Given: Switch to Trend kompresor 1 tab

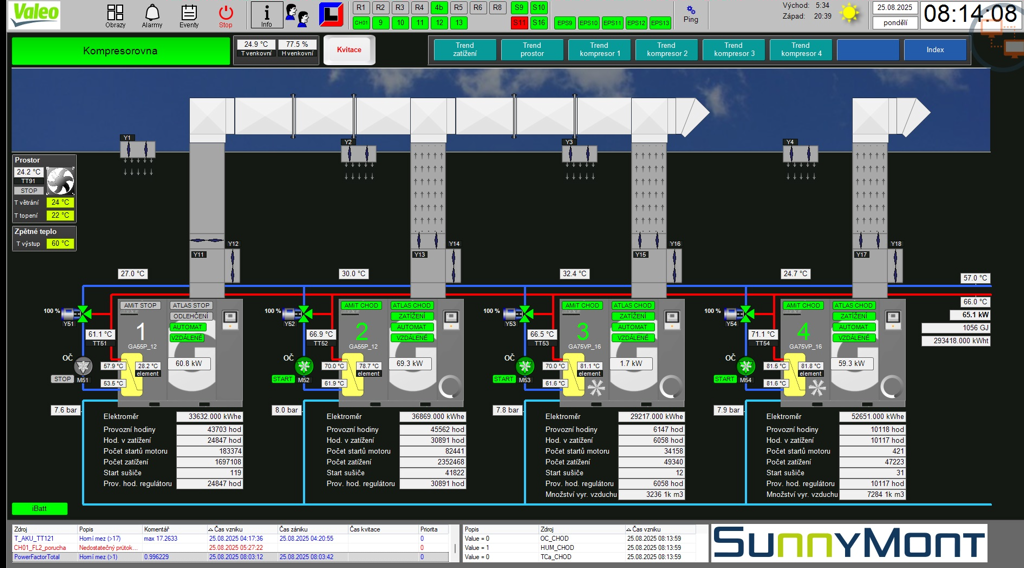Looking at the screenshot, I should tap(598, 49).
